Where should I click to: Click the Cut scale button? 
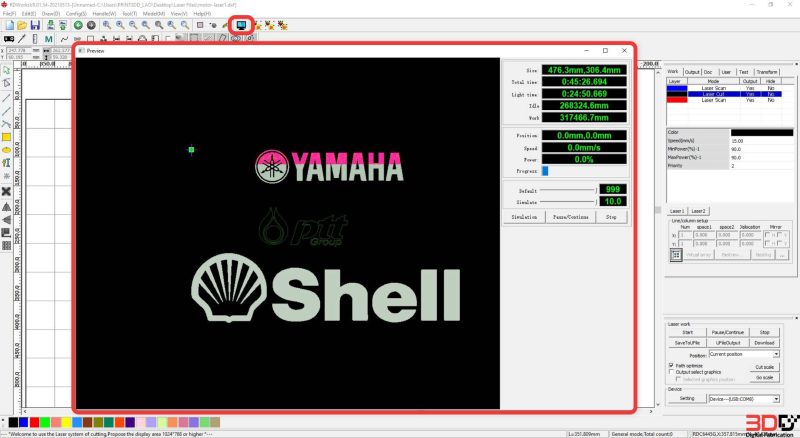pos(764,367)
